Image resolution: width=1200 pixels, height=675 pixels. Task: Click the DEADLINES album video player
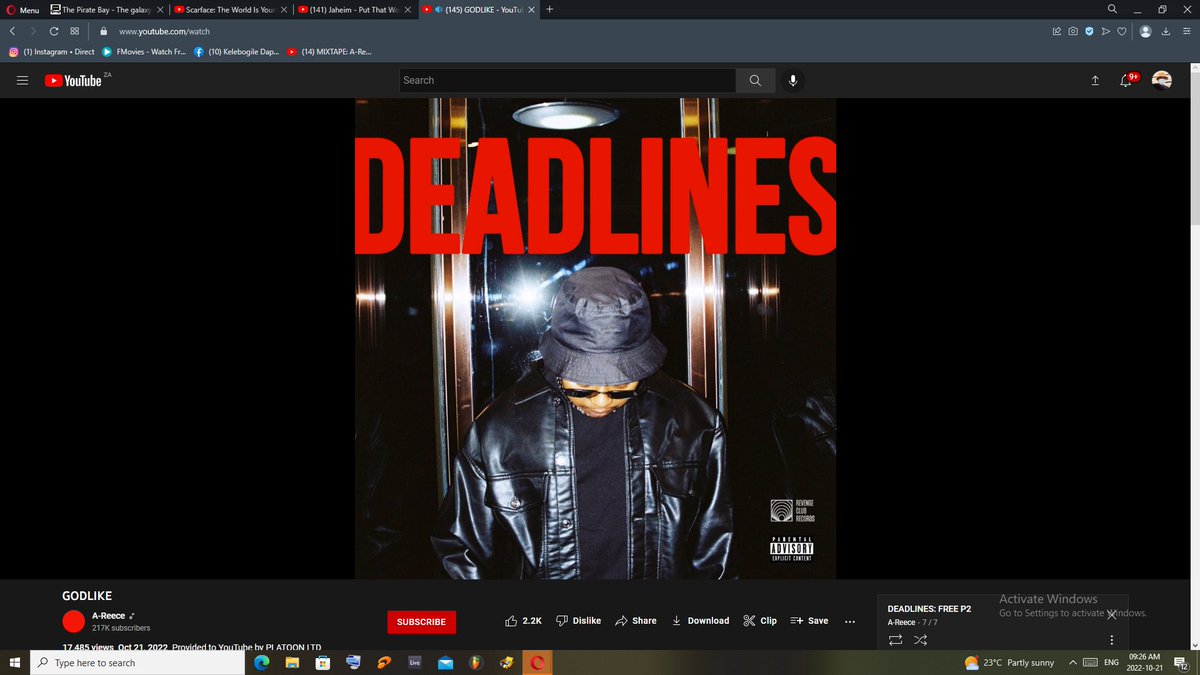tap(595, 338)
